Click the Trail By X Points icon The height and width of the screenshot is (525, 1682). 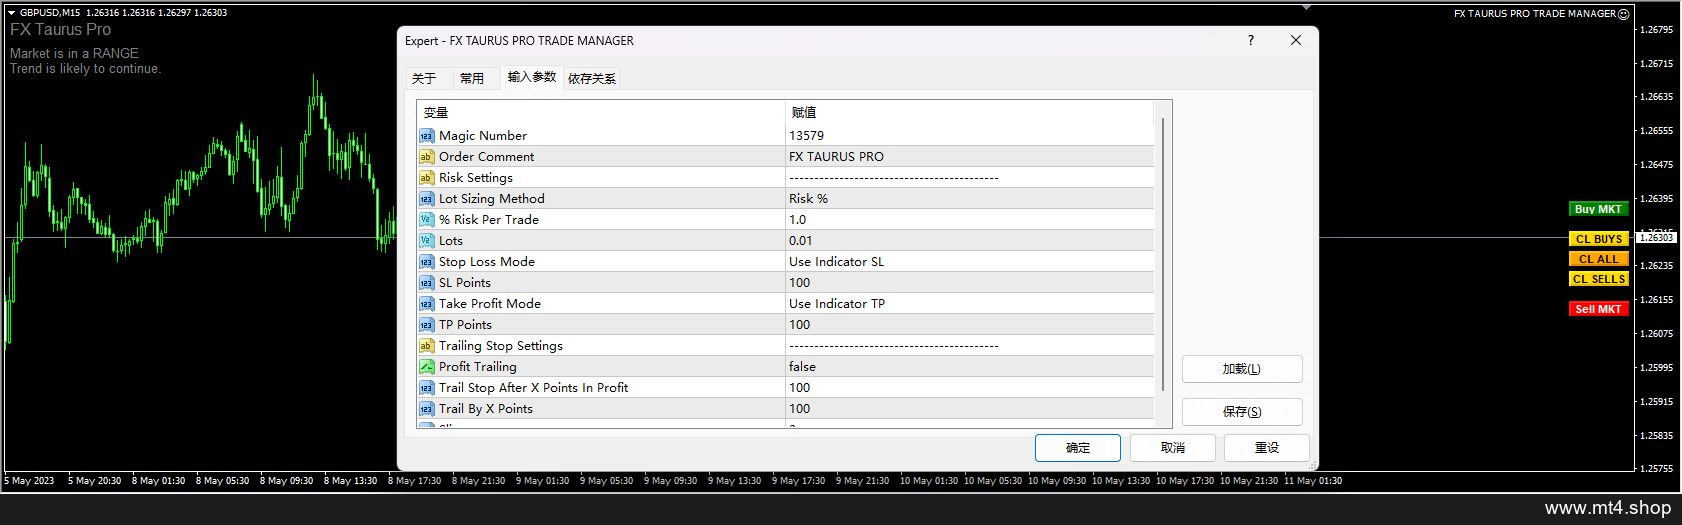pos(426,409)
